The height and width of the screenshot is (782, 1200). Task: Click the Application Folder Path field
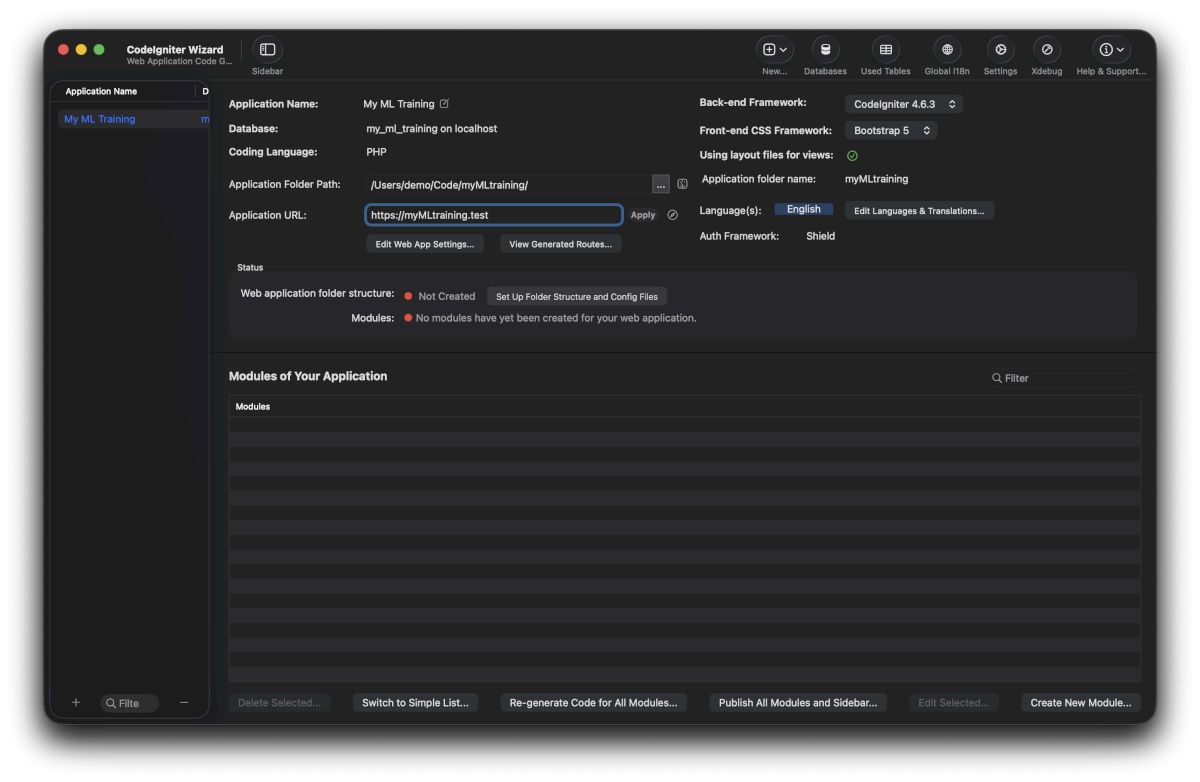(508, 185)
